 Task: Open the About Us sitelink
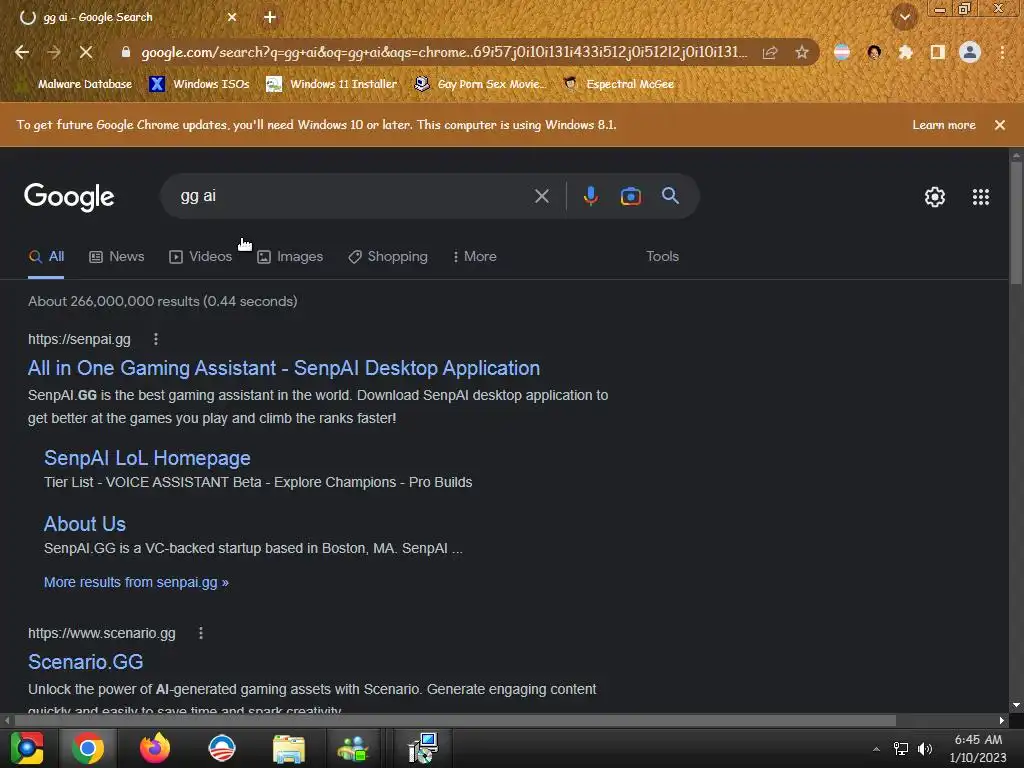tap(85, 524)
